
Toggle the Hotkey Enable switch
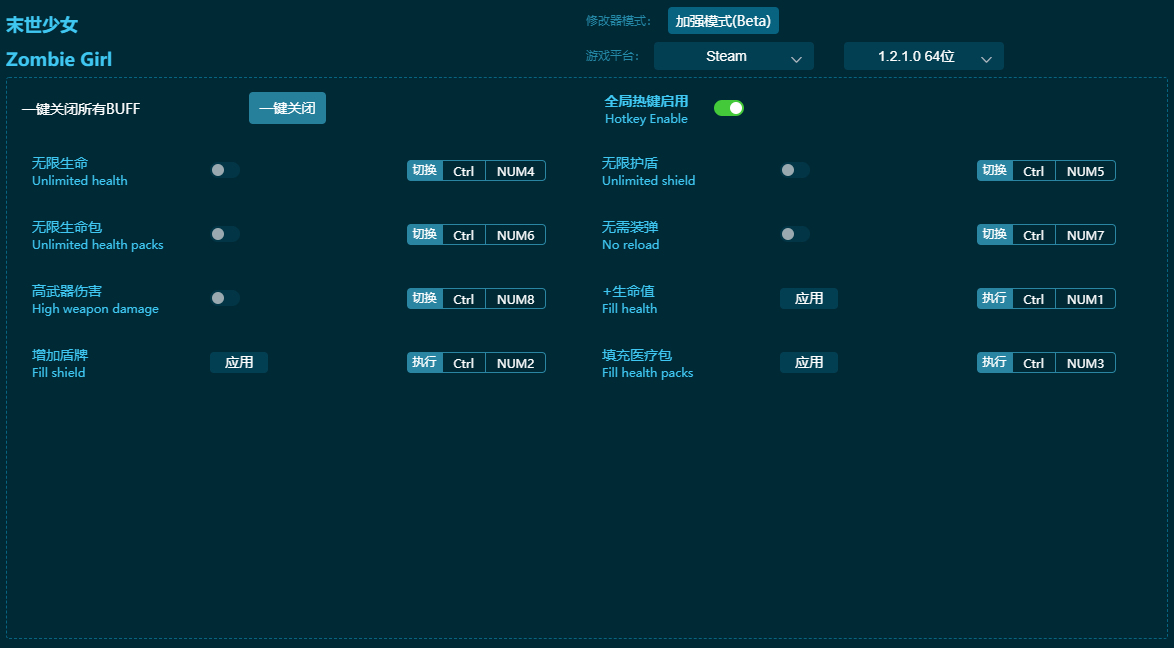pyautogui.click(x=728, y=108)
